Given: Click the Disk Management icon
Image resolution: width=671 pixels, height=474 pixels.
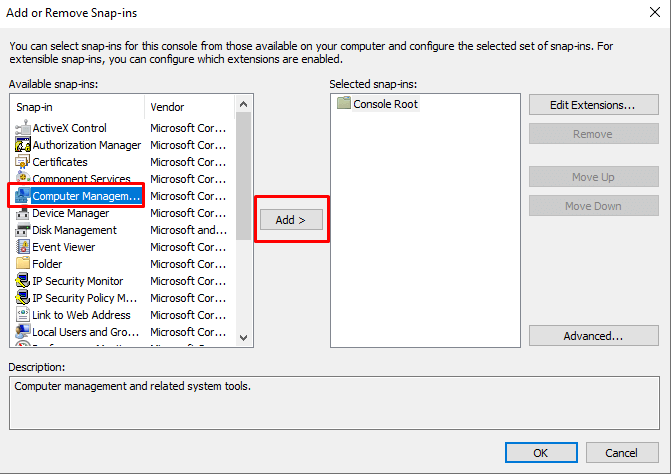Looking at the screenshot, I should pyautogui.click(x=23, y=230).
